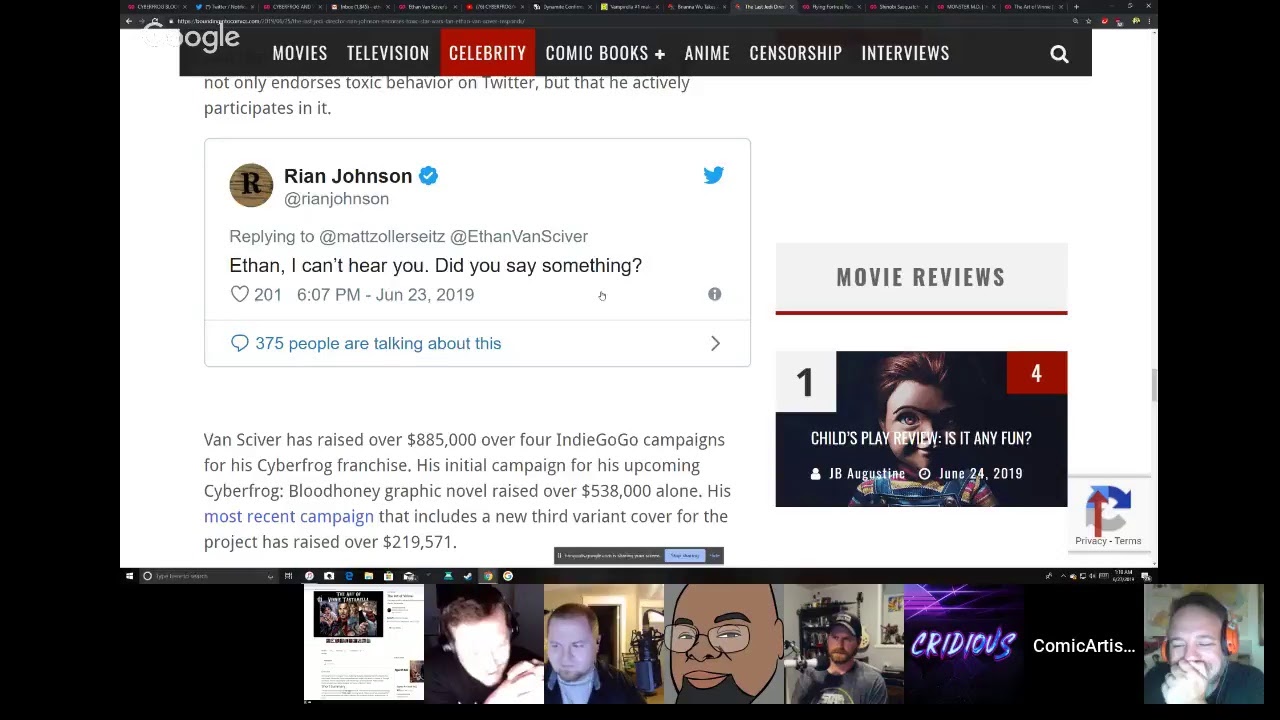
Task: Click the Twitter bird icon on tweet
Action: [x=713, y=176]
